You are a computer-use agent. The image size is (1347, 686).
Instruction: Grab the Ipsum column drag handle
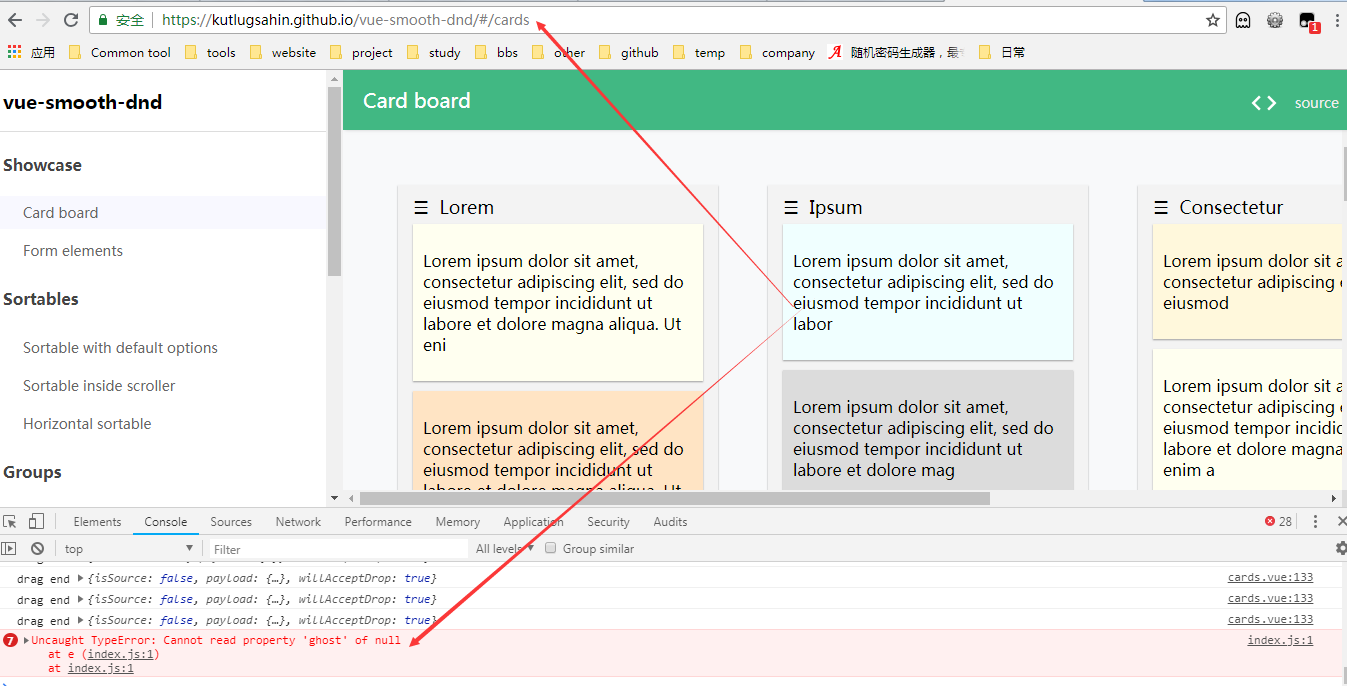(x=791, y=208)
